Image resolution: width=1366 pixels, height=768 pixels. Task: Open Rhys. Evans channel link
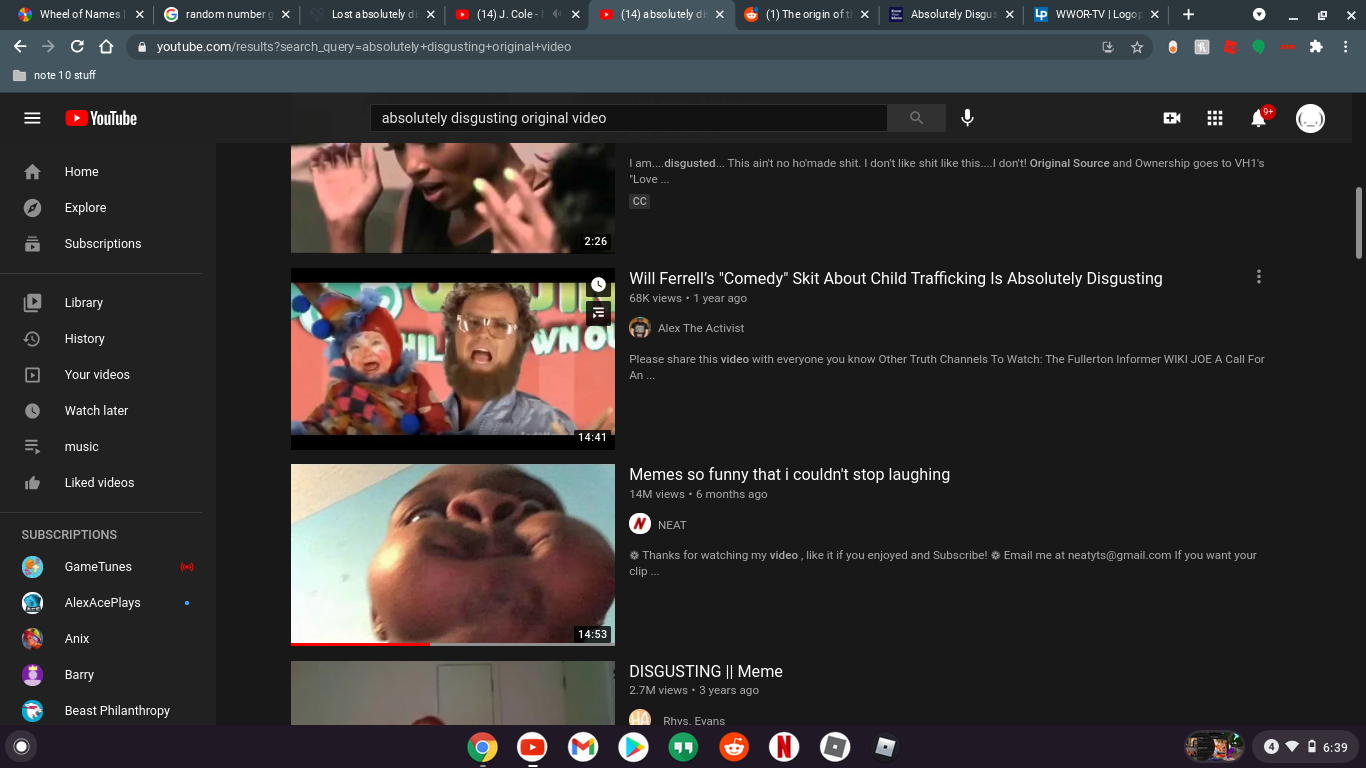pos(694,721)
